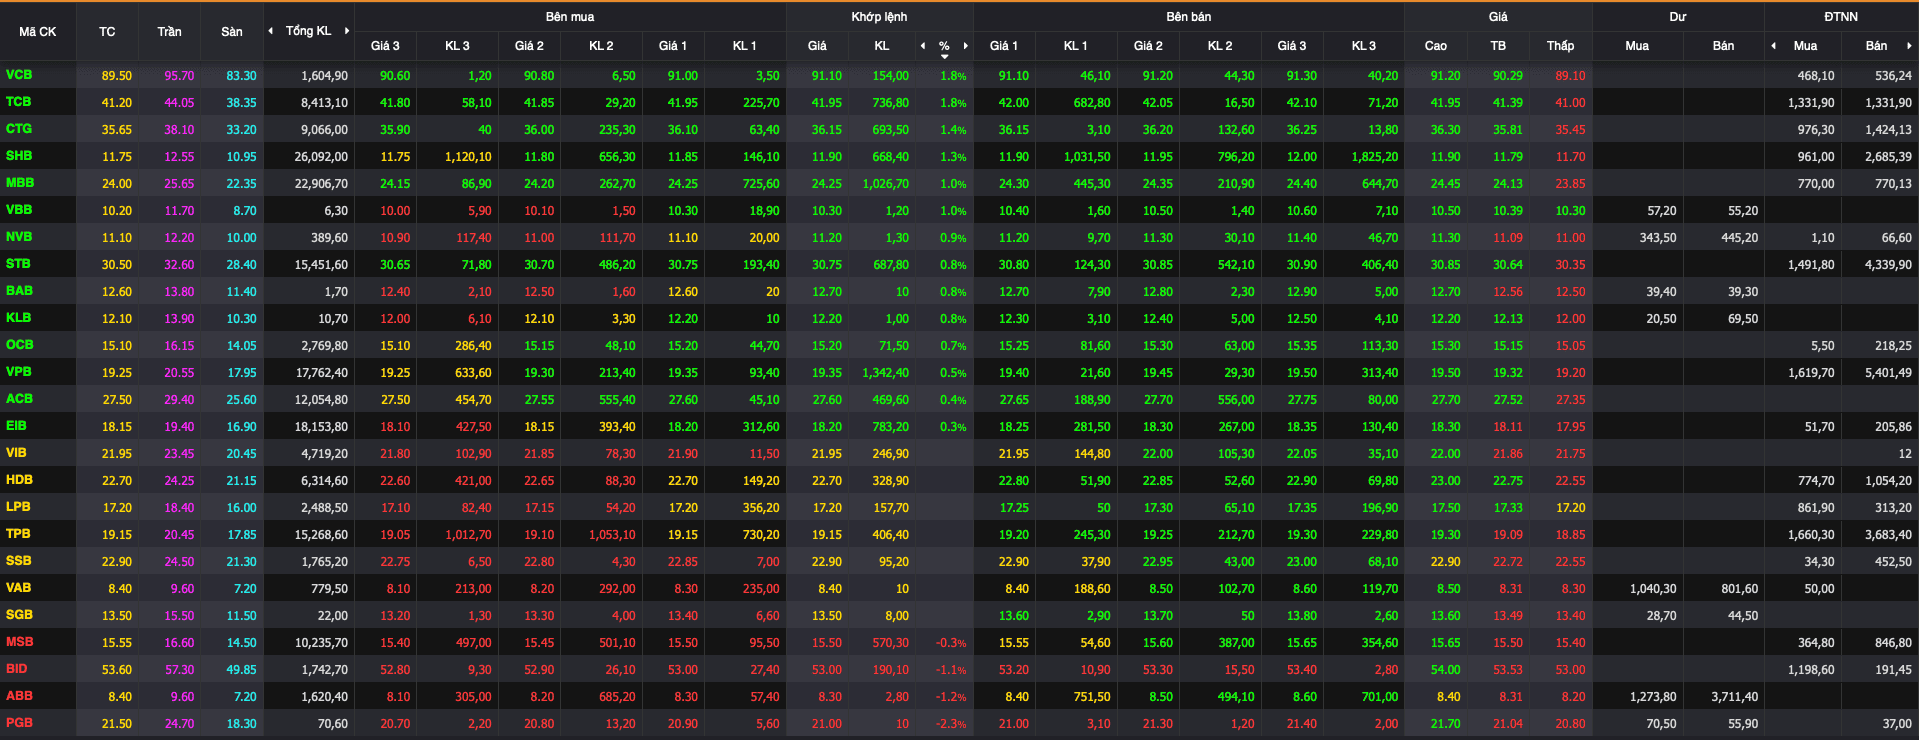Click the Khớp lệnh group header
Viewport: 1919px width, 740px height.
(879, 17)
